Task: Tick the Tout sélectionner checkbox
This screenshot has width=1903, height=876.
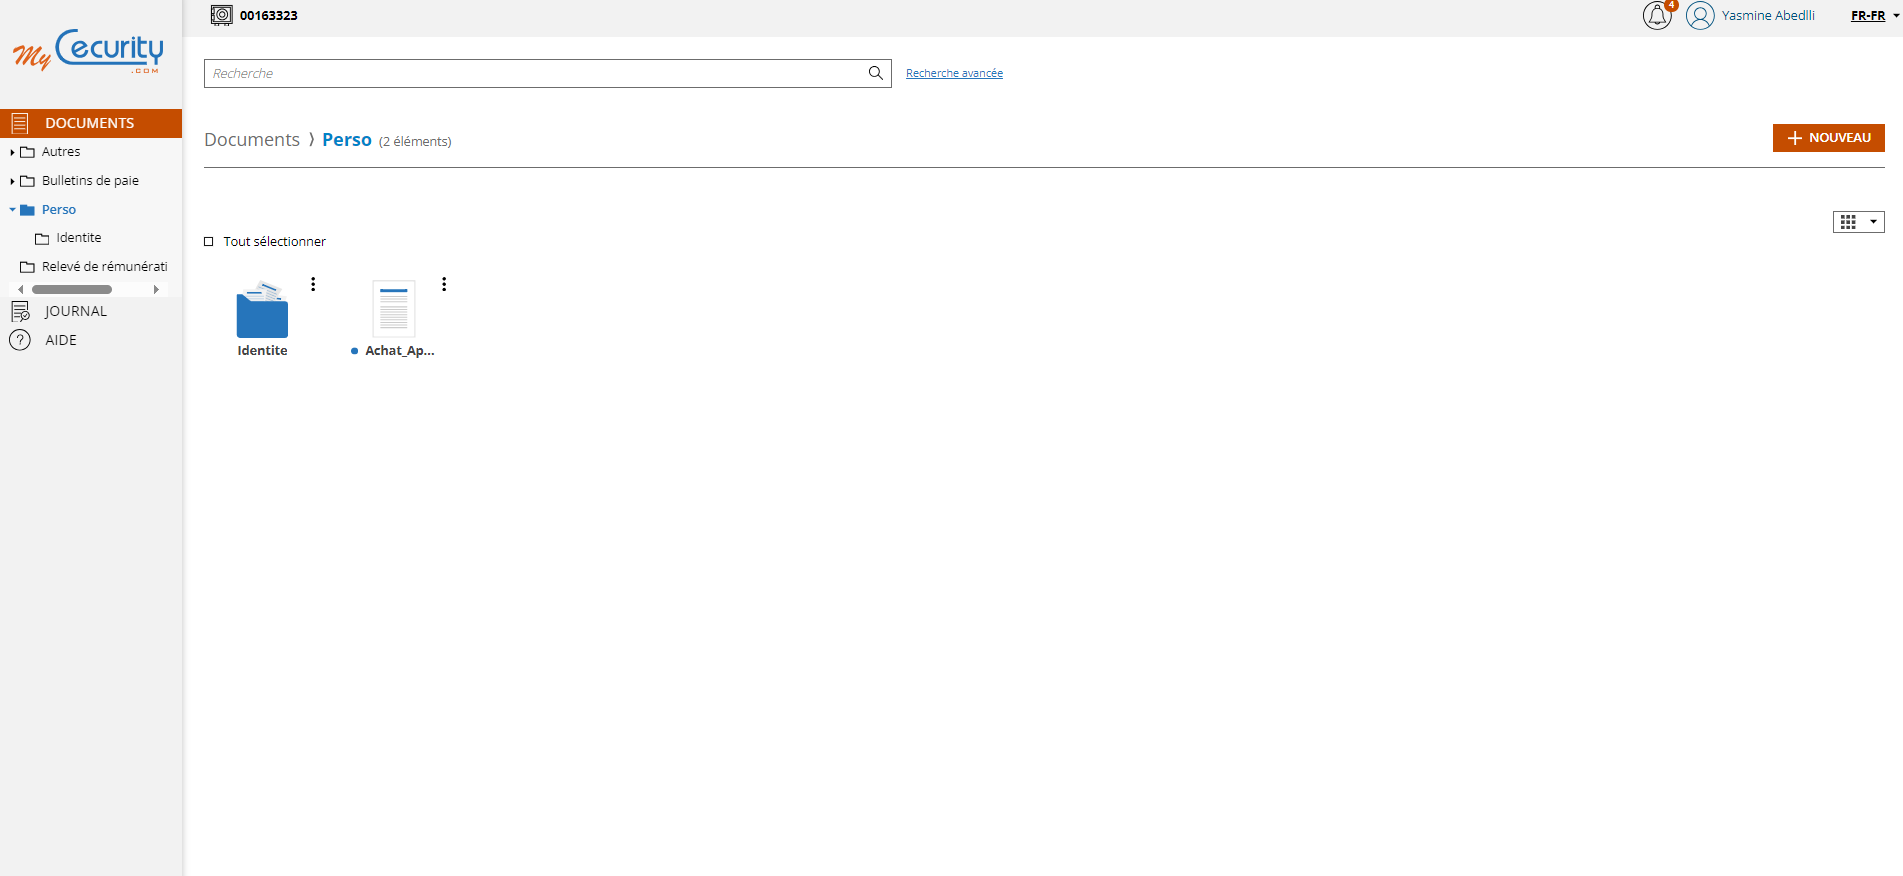Action: pos(209,242)
